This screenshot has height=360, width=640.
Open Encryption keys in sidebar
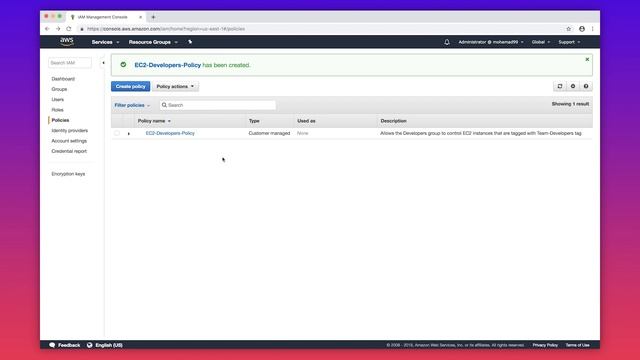click(68, 174)
